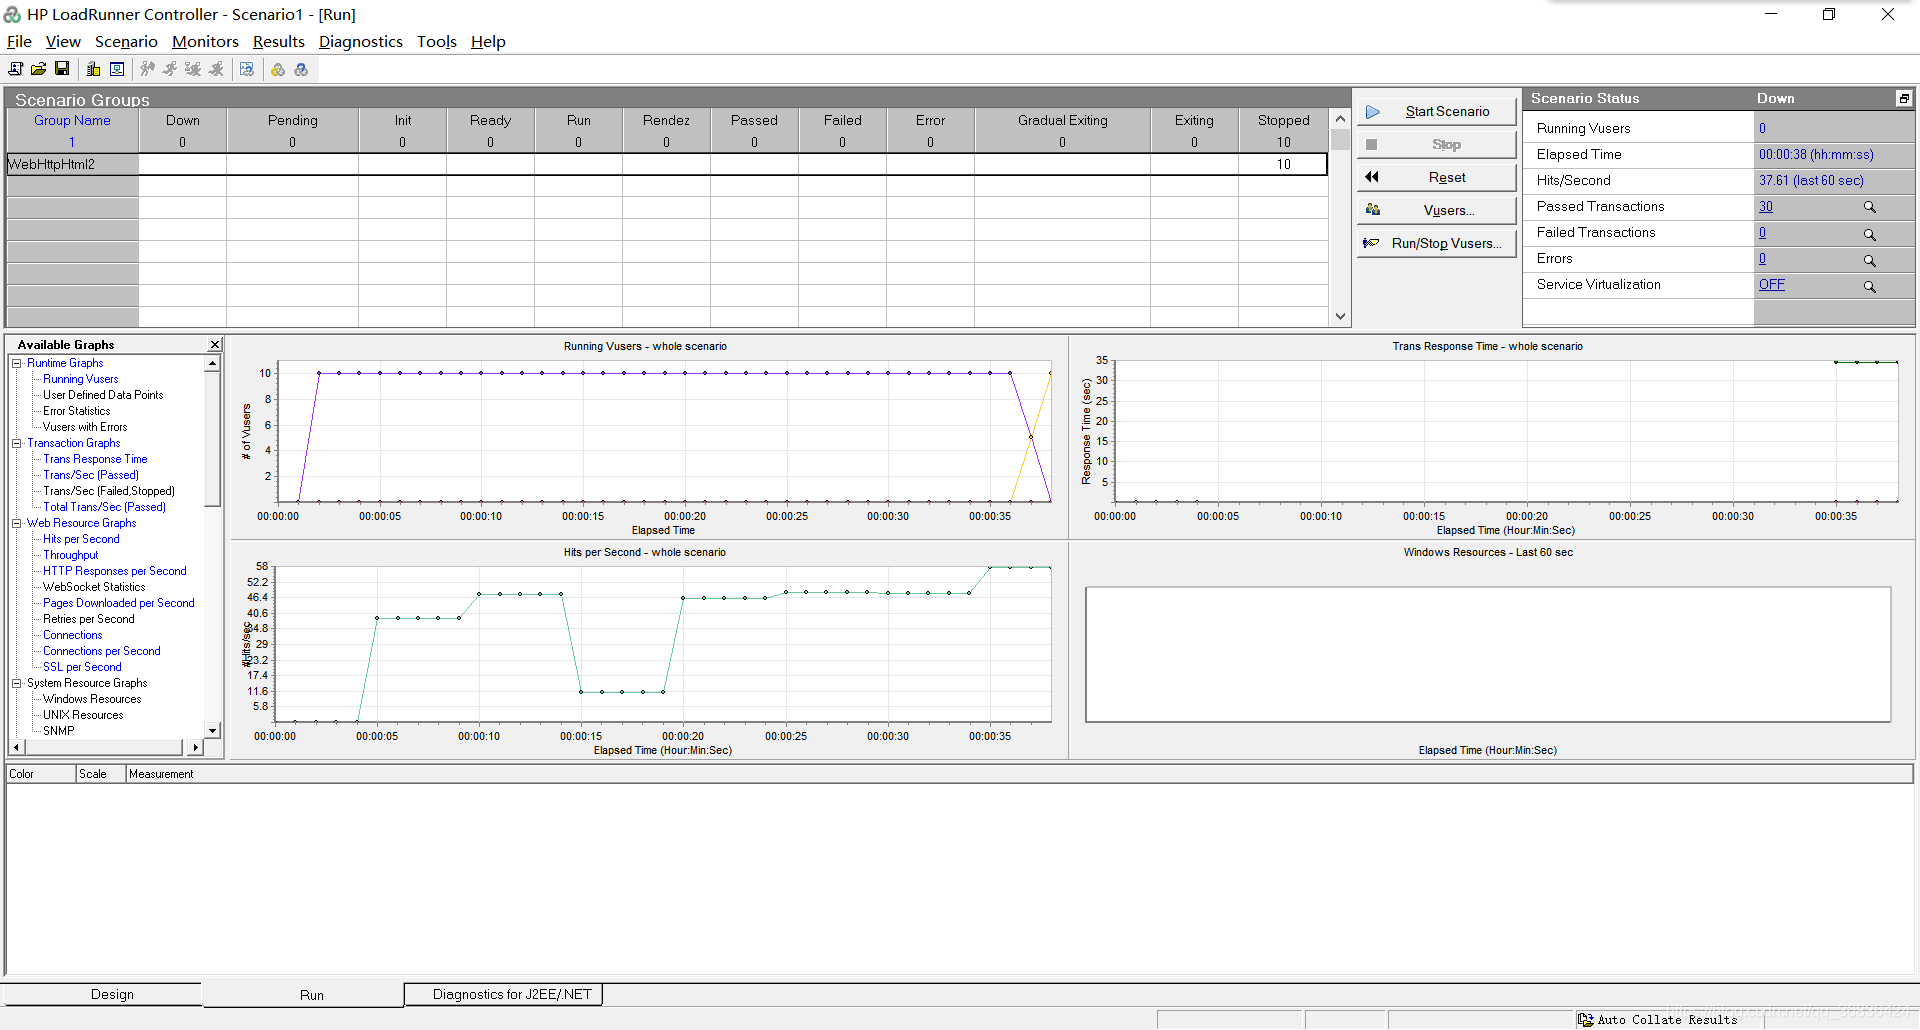Click the magnifier next to Service Virtualization

pyautogui.click(x=1869, y=286)
